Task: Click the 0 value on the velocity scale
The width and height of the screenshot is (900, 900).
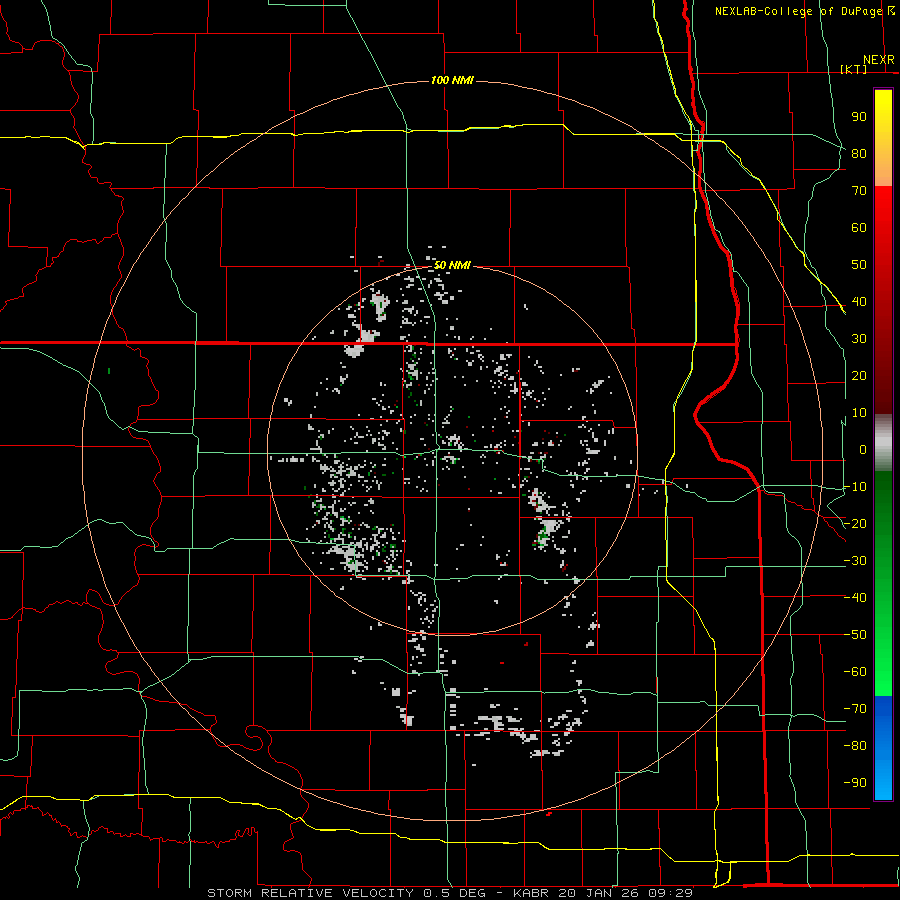Action: point(863,449)
